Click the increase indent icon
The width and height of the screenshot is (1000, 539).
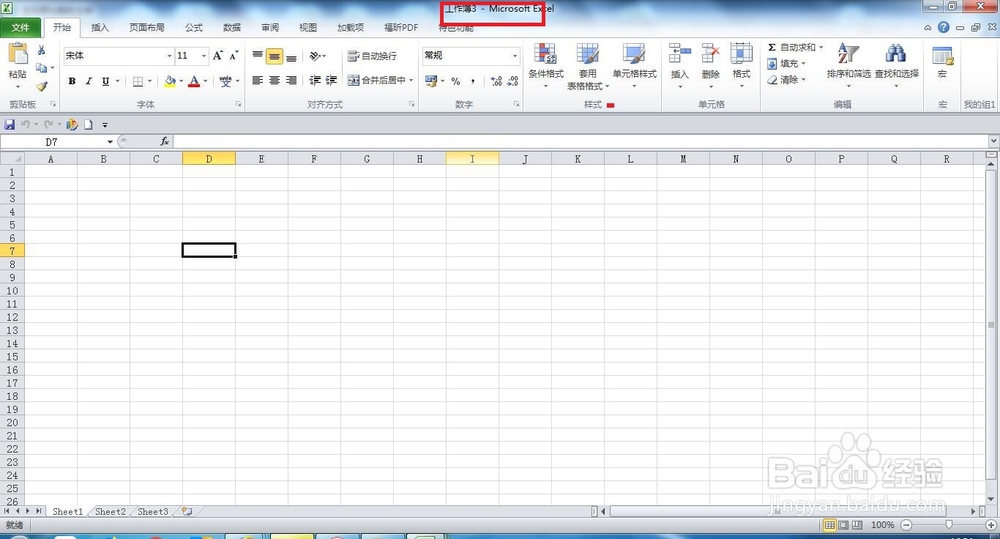coord(331,80)
